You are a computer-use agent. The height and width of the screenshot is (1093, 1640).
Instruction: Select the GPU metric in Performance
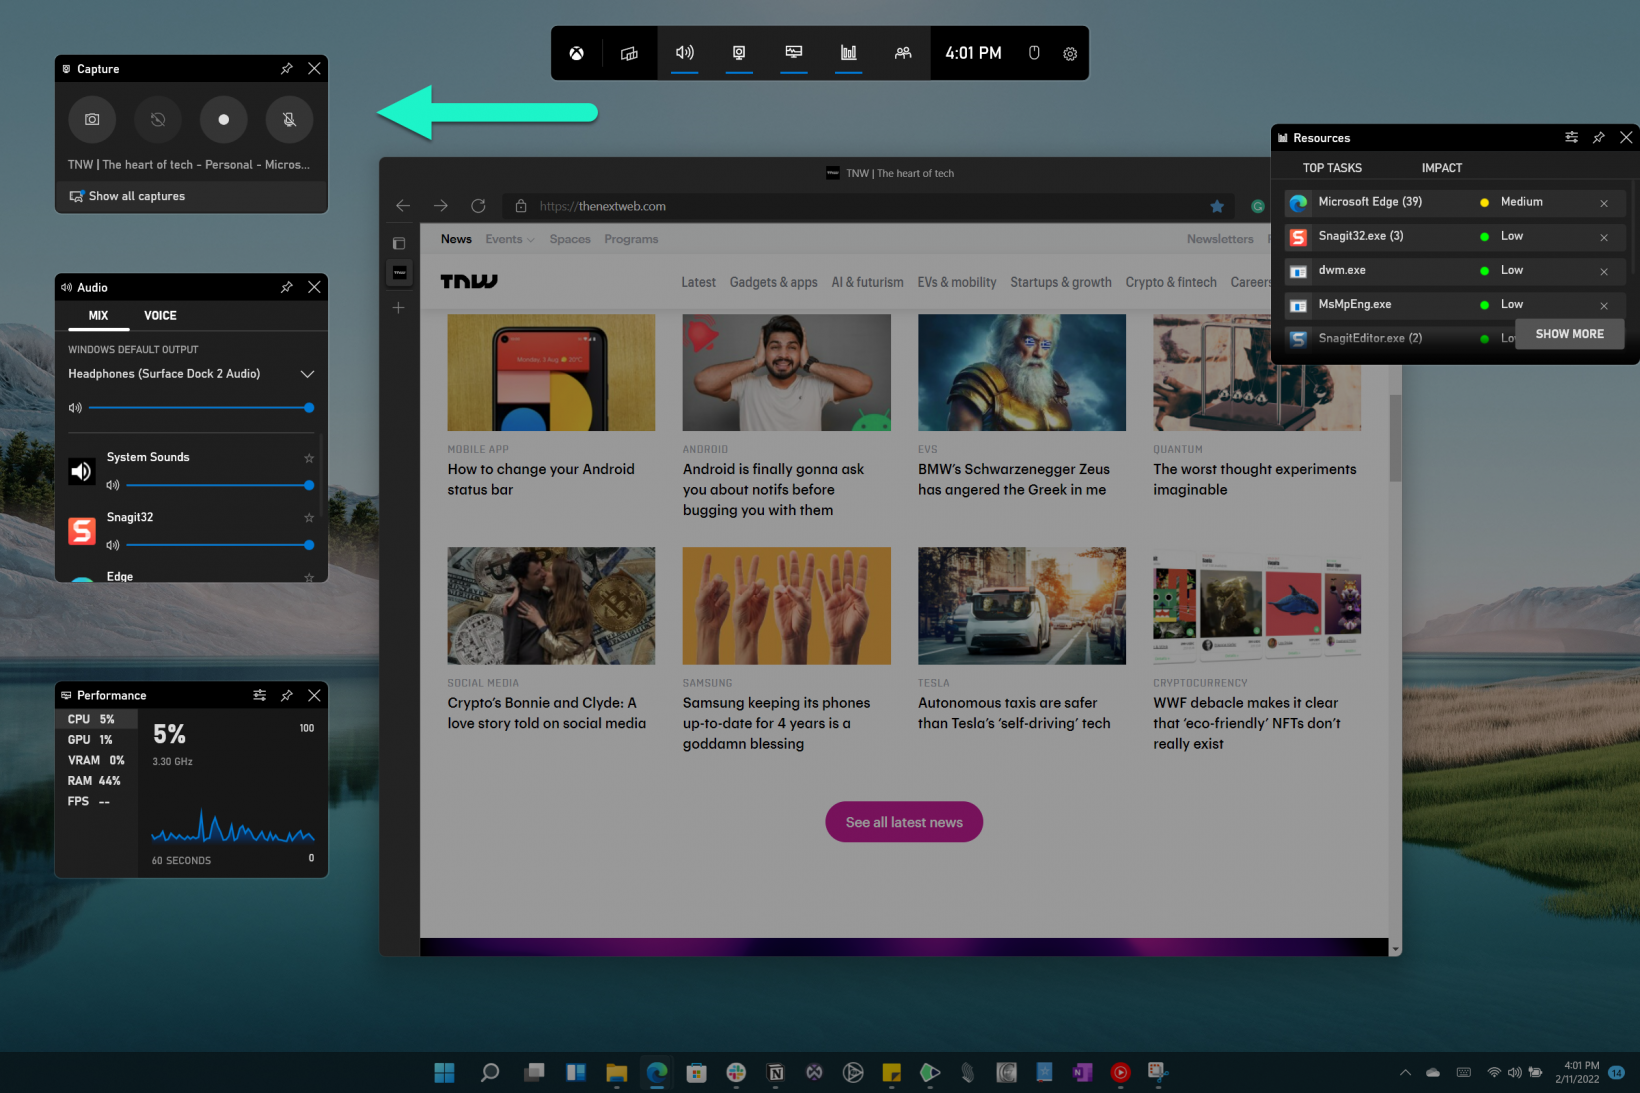click(x=96, y=740)
